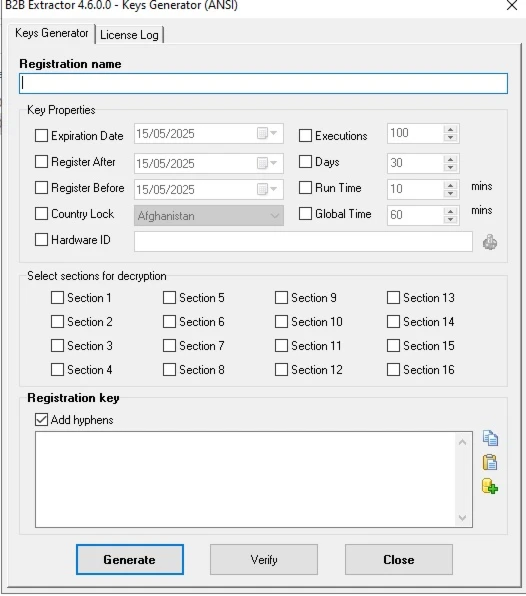Click the registration key scrollbar up arrow

(x=463, y=442)
